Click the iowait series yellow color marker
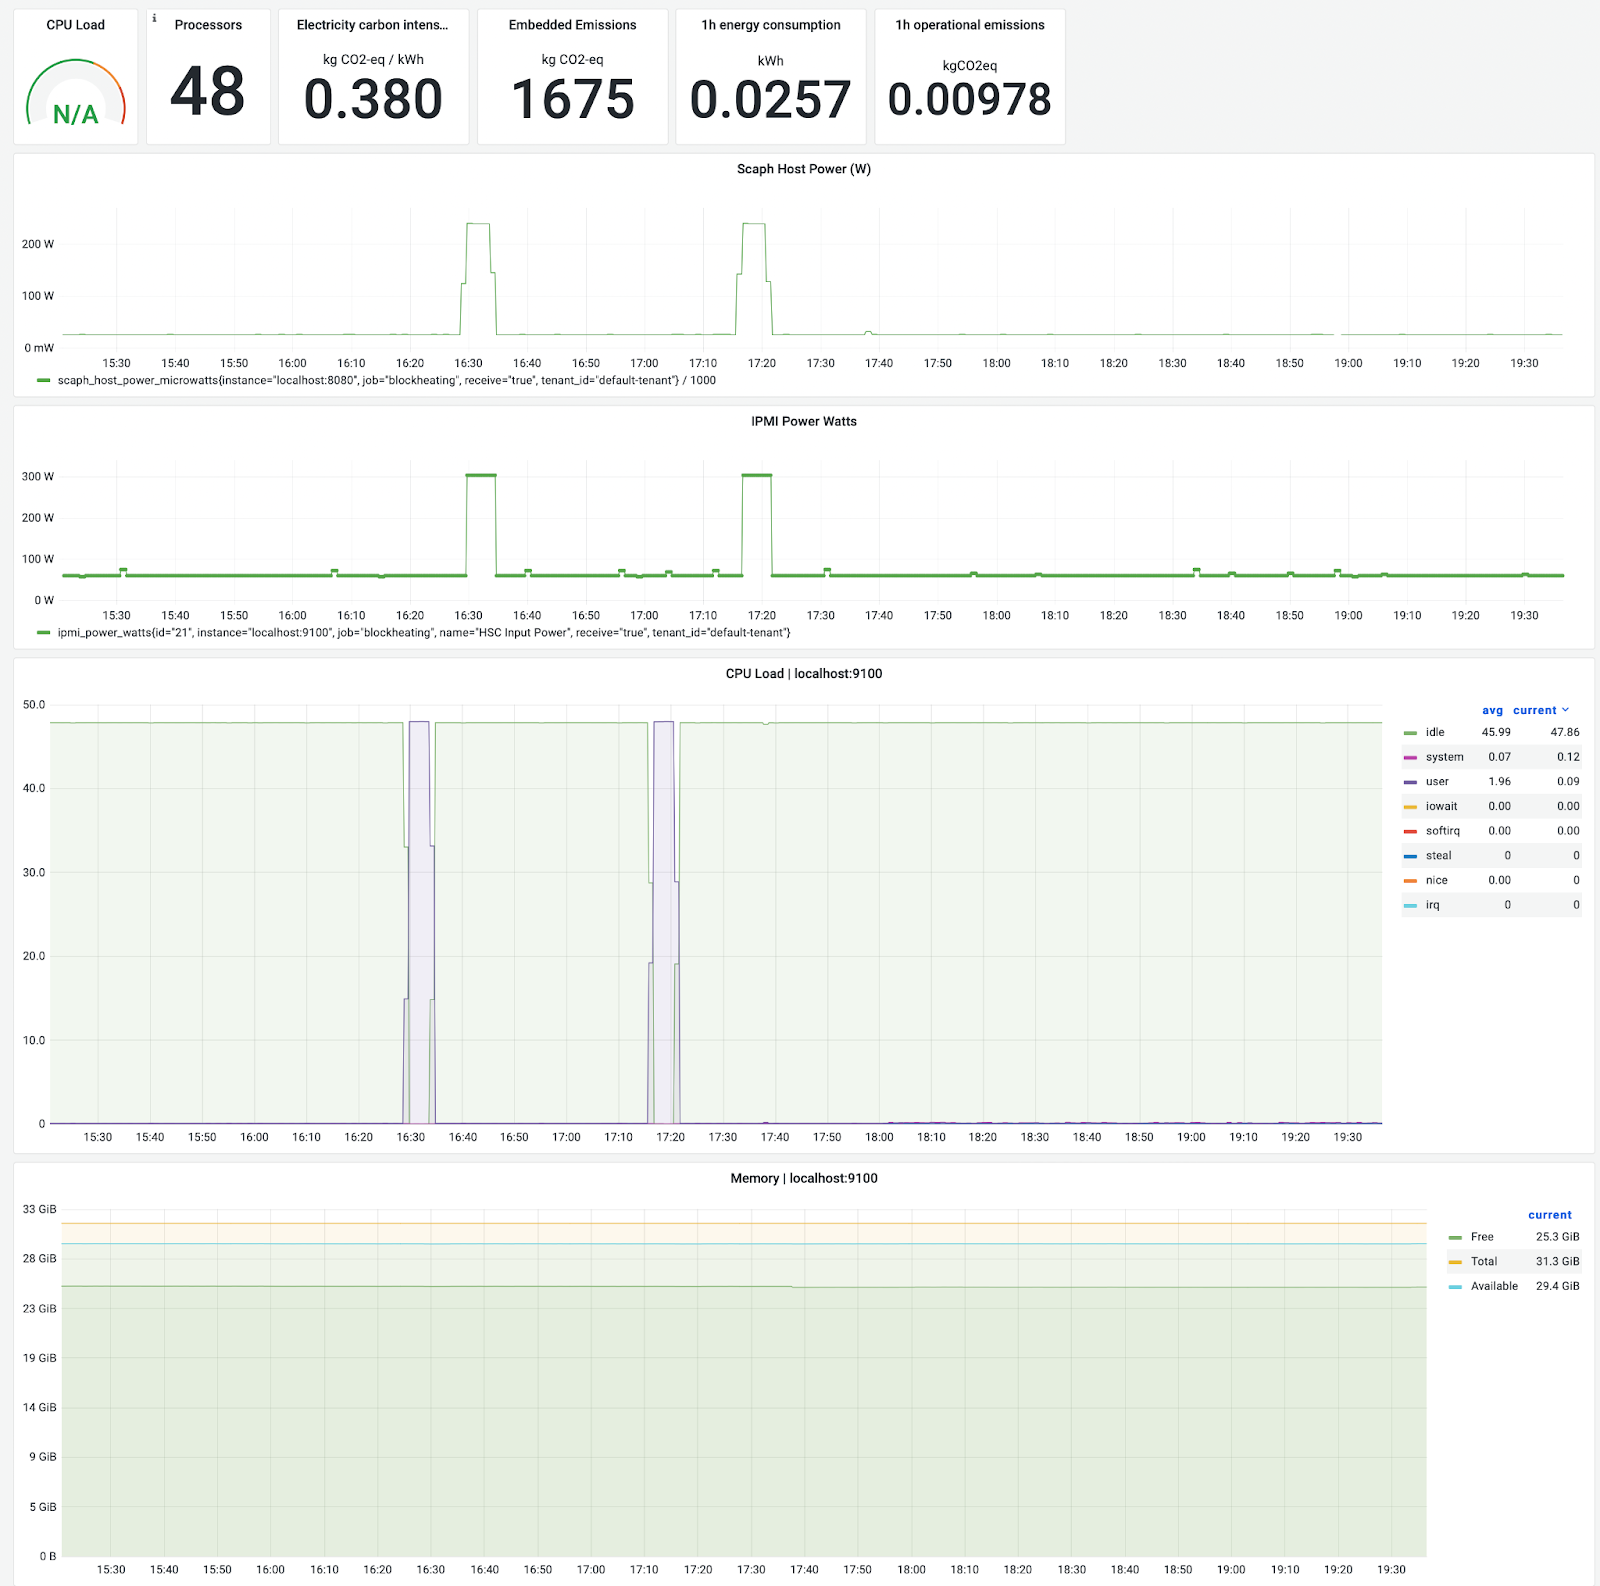The image size is (1600, 1586). (1410, 807)
